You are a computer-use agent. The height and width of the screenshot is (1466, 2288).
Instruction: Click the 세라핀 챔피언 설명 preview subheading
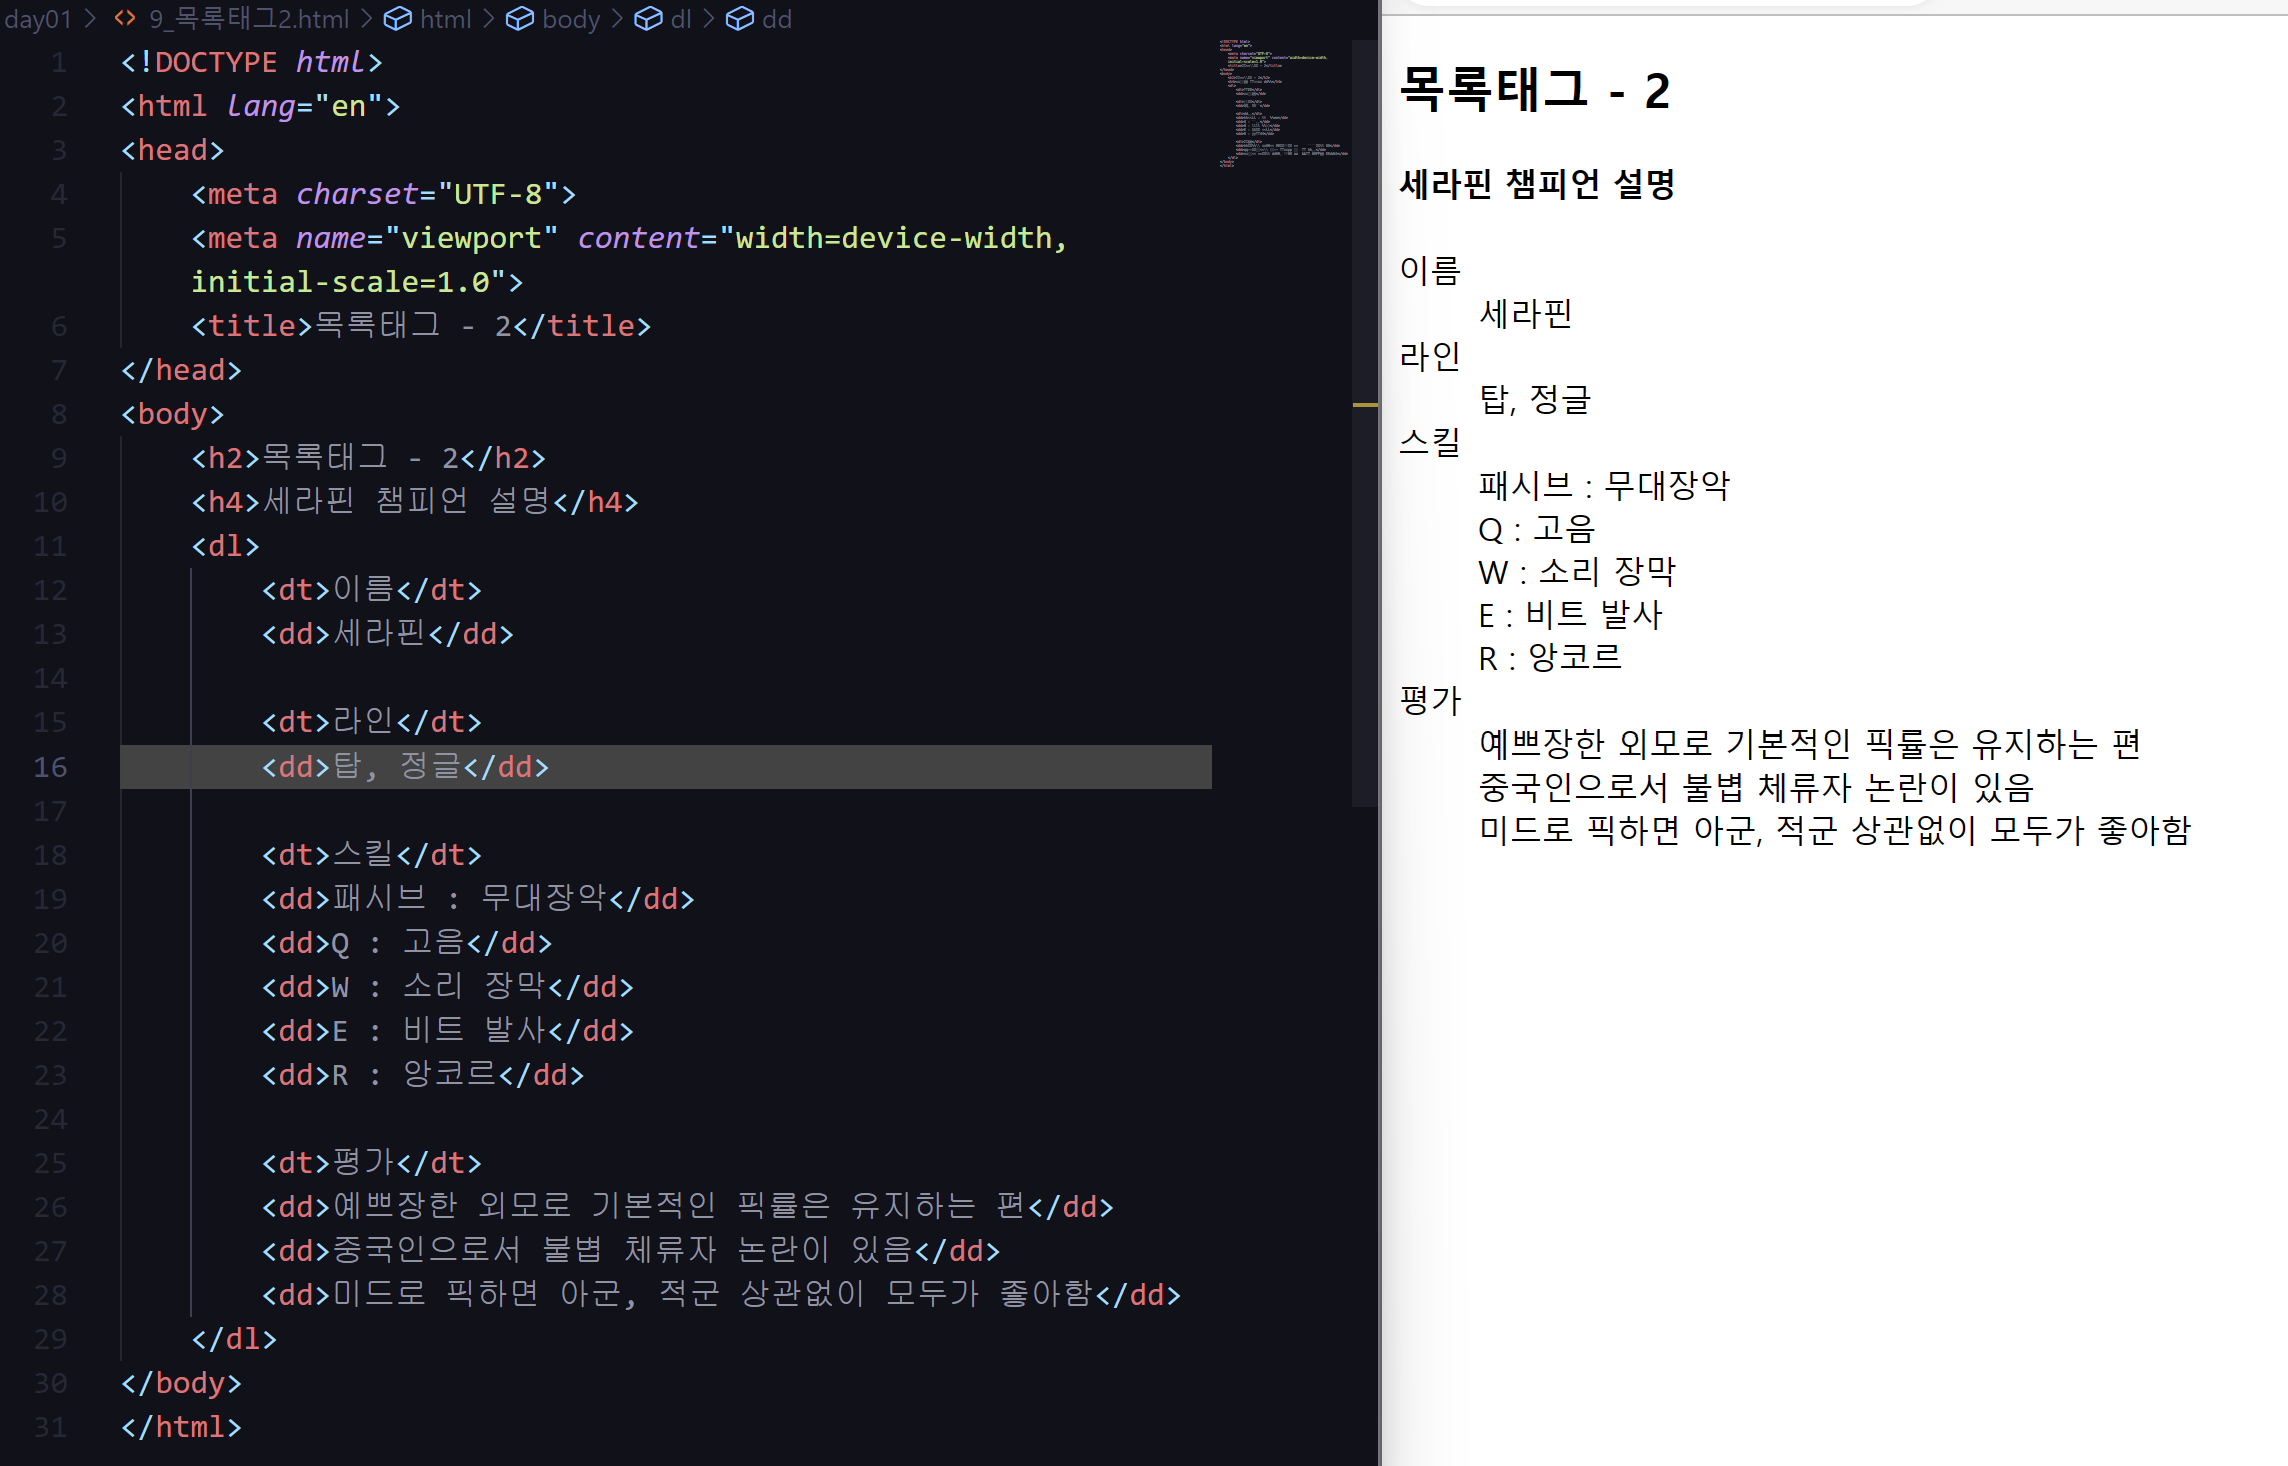coord(1537,184)
